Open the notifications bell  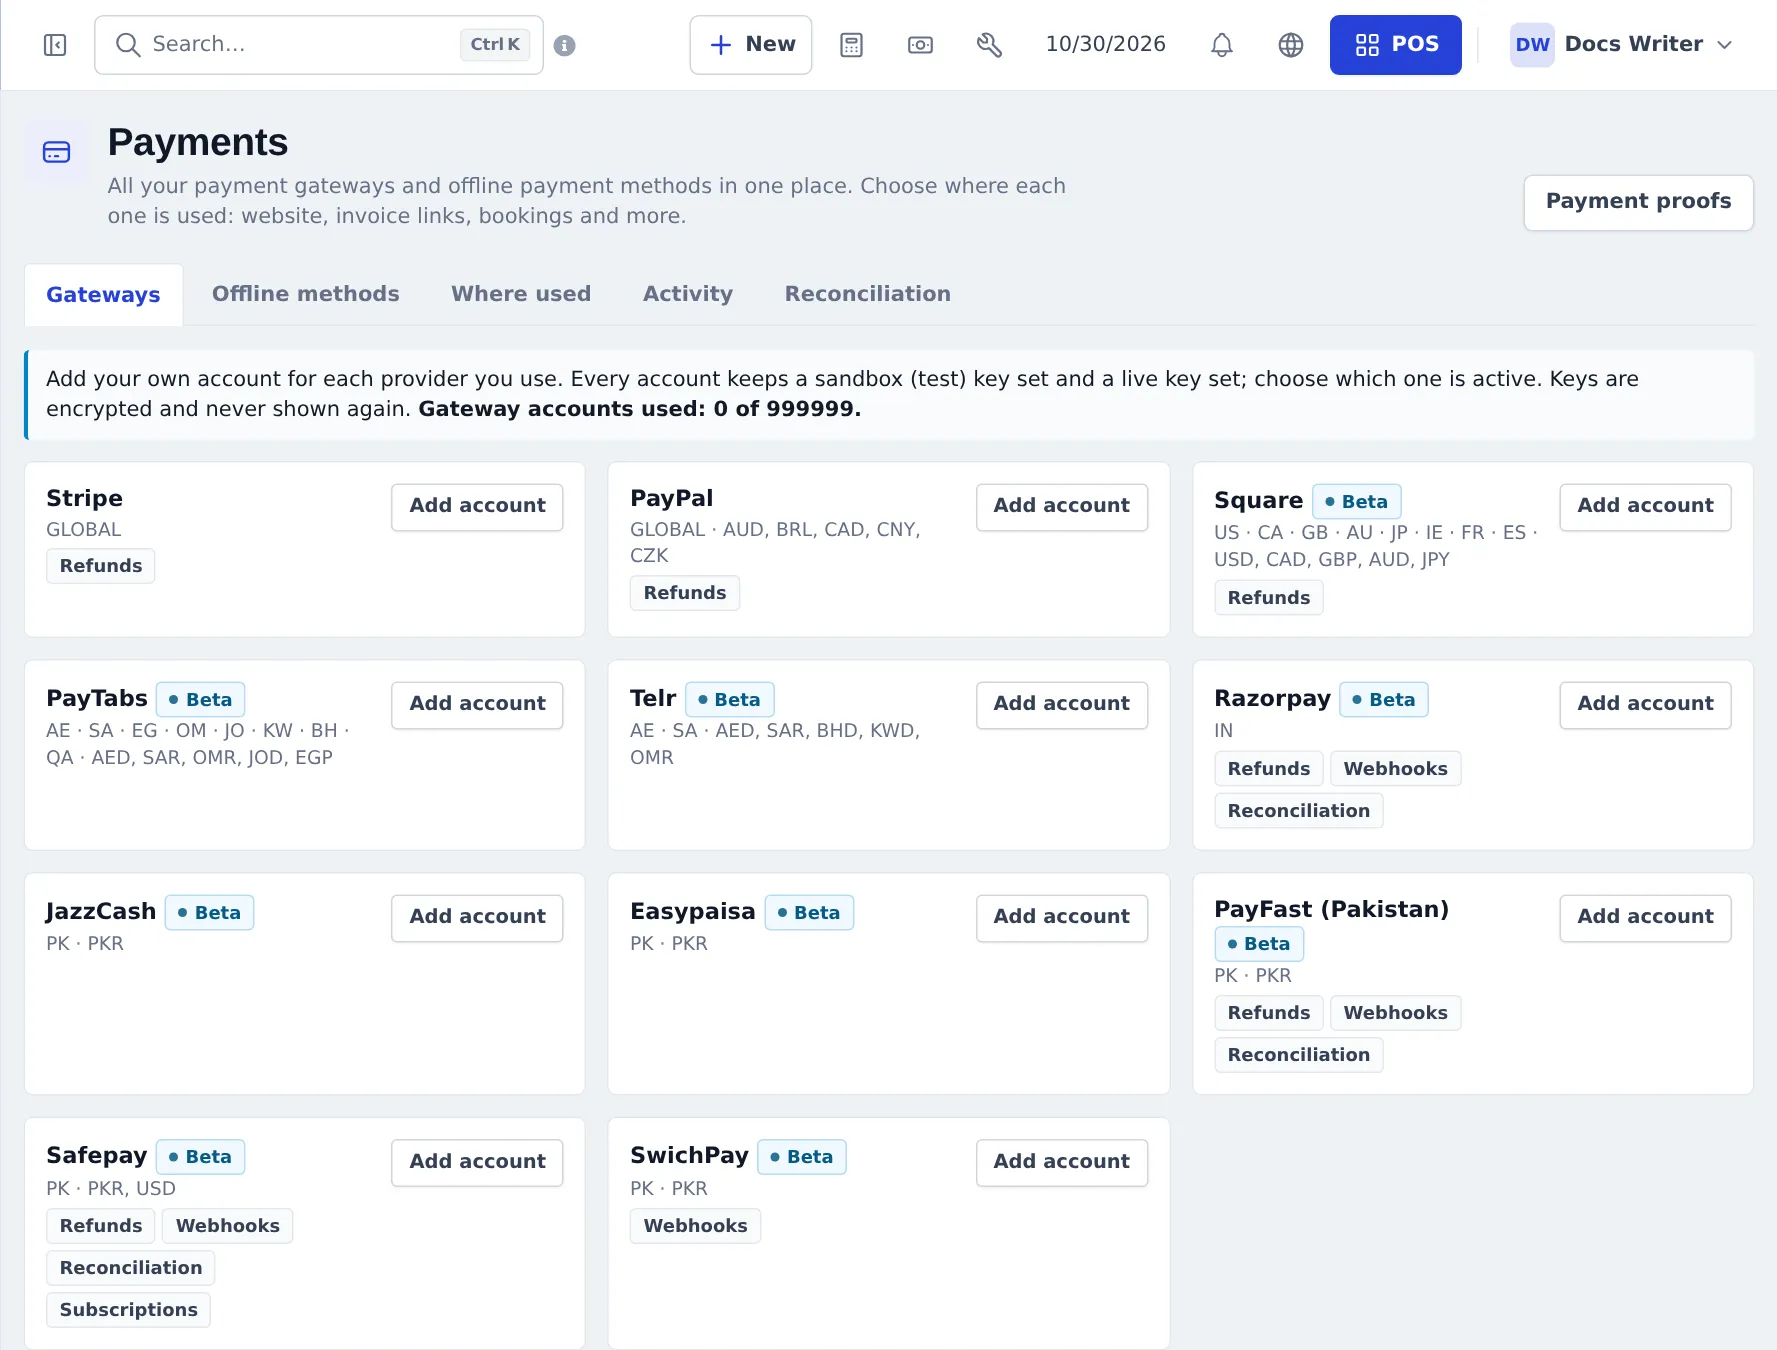click(1221, 45)
